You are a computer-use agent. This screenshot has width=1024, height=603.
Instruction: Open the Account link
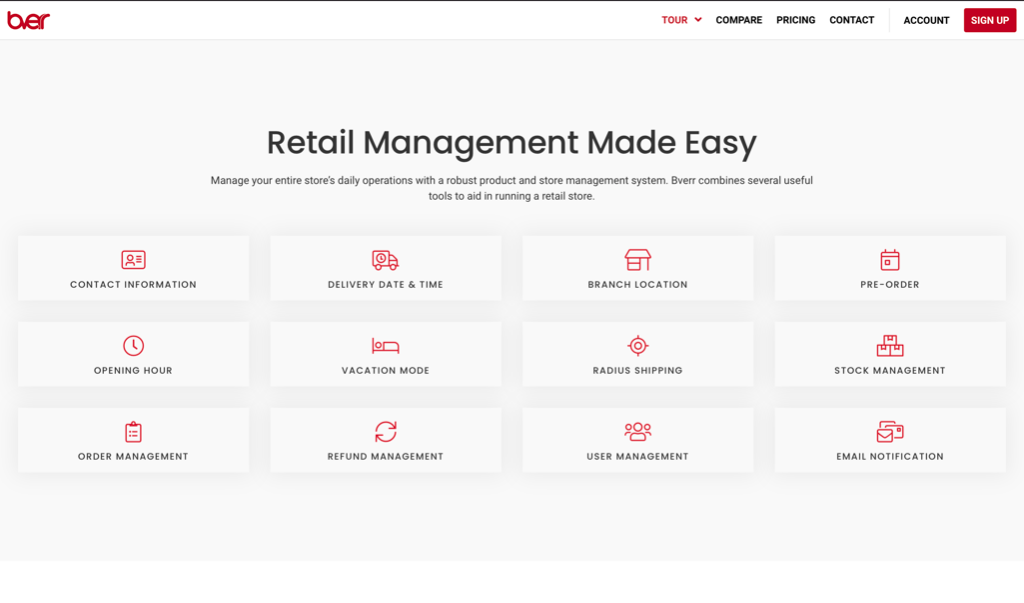point(926,20)
